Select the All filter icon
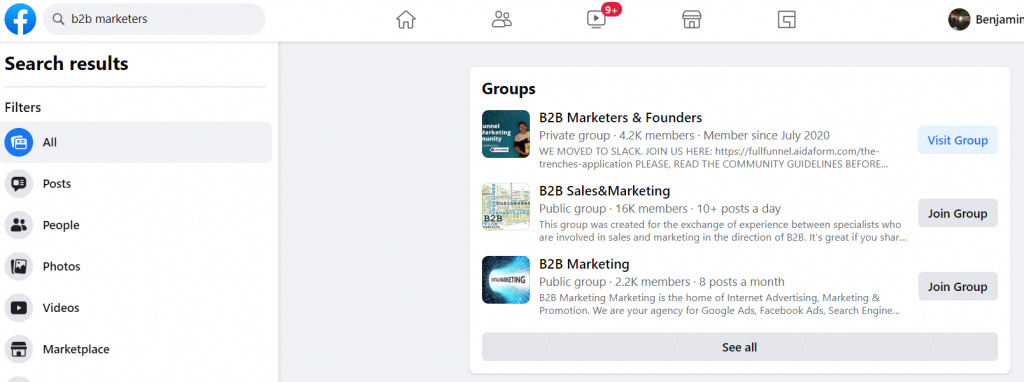 click(x=19, y=142)
